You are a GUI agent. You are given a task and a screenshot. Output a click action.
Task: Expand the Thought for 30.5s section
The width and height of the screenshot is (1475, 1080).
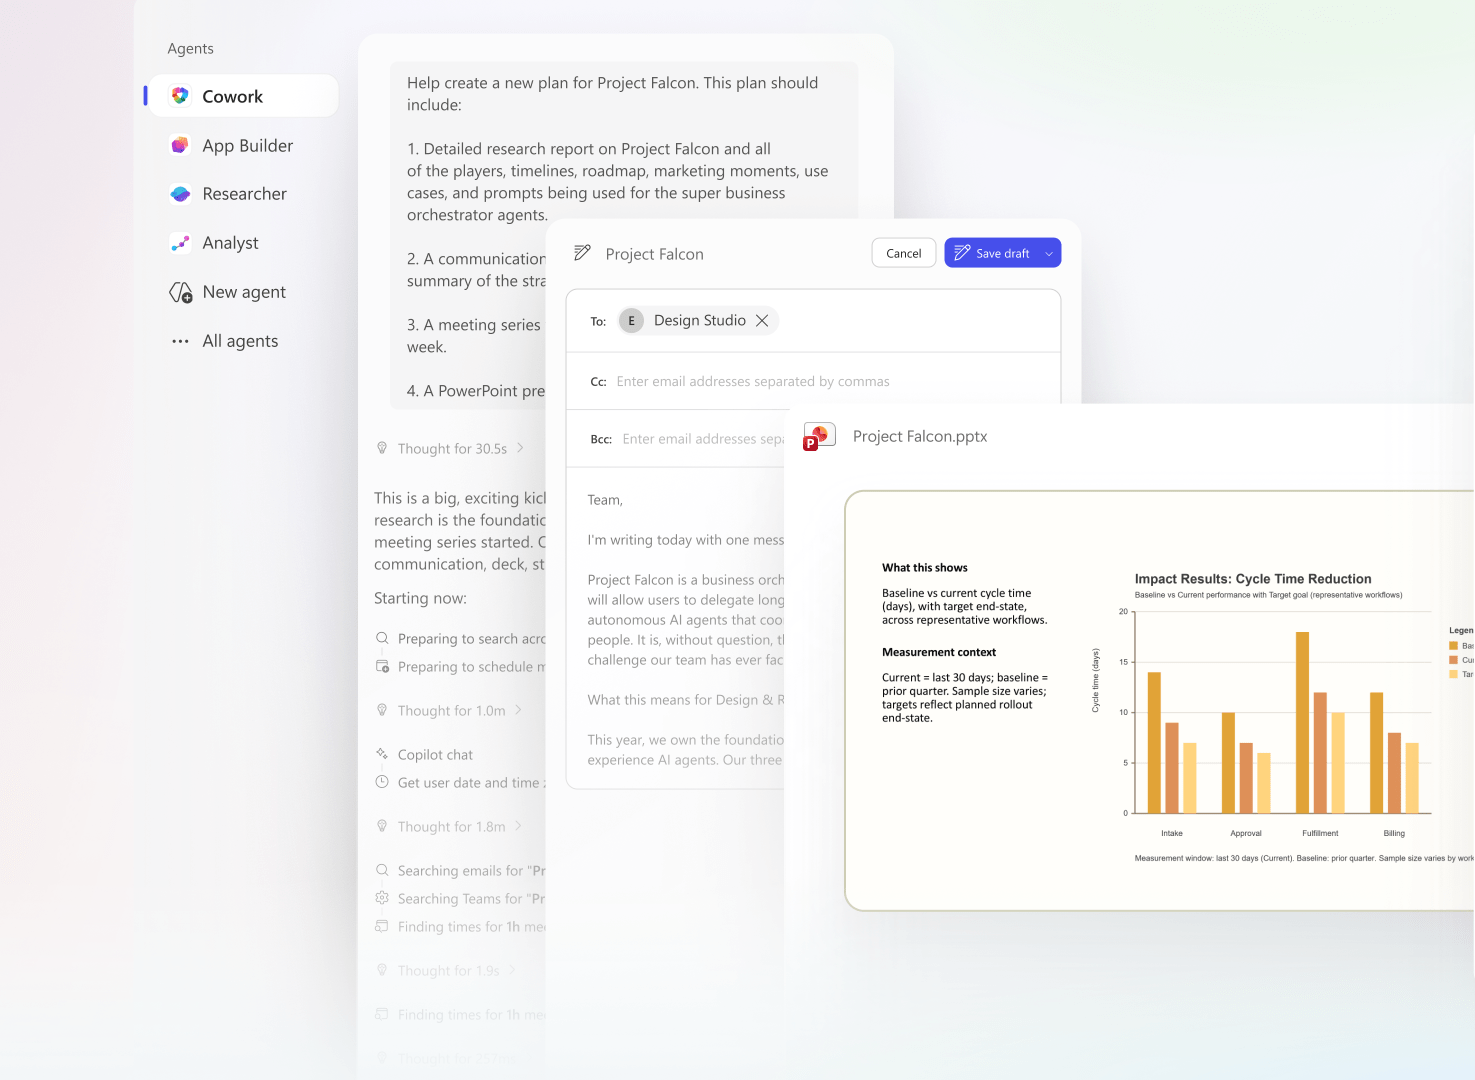point(520,448)
